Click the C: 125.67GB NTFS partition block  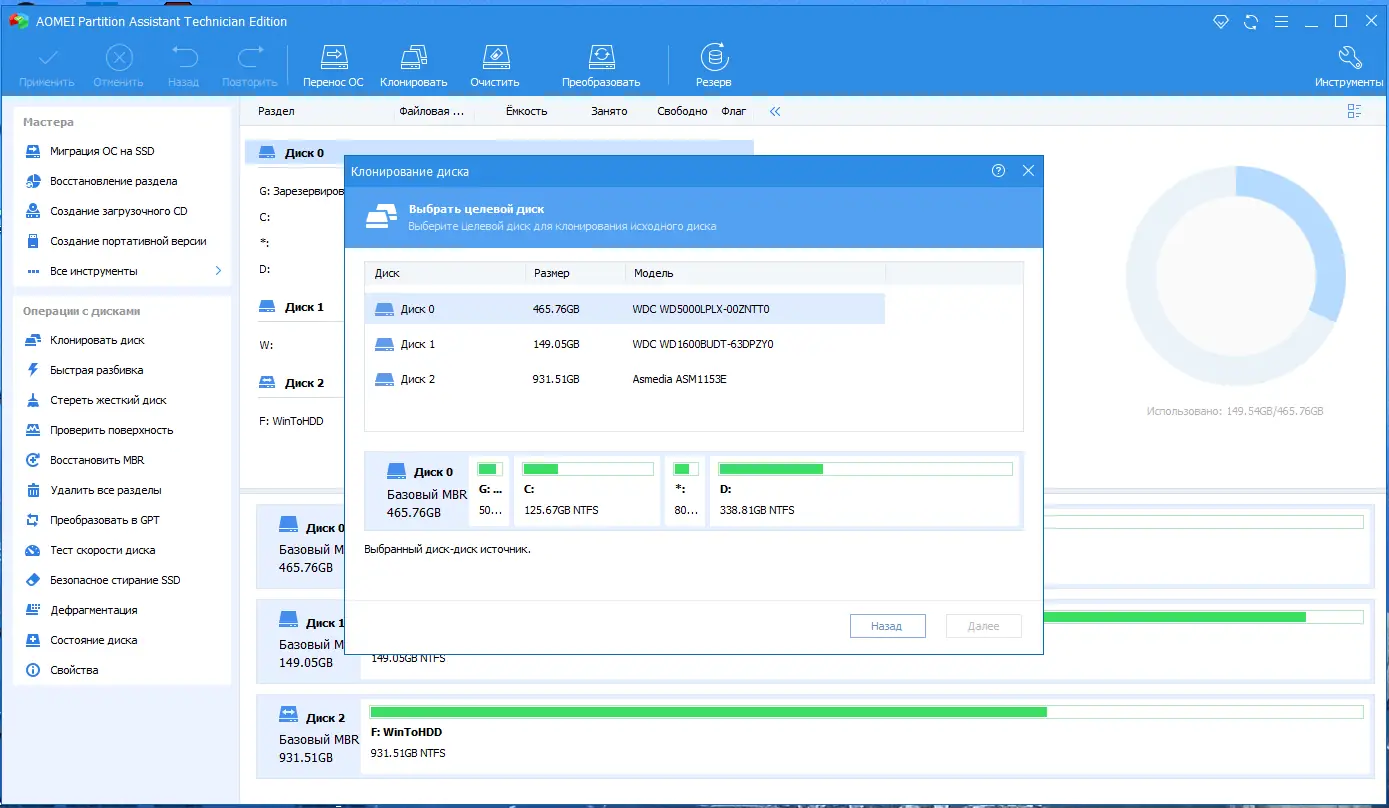(x=587, y=490)
